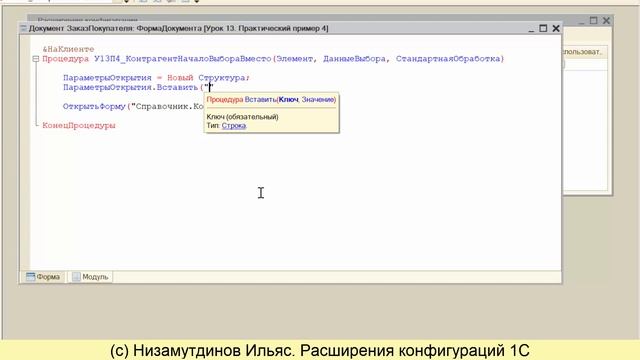
Task: Click the ДанныеВыбора parameter in the signature
Action: (354, 59)
